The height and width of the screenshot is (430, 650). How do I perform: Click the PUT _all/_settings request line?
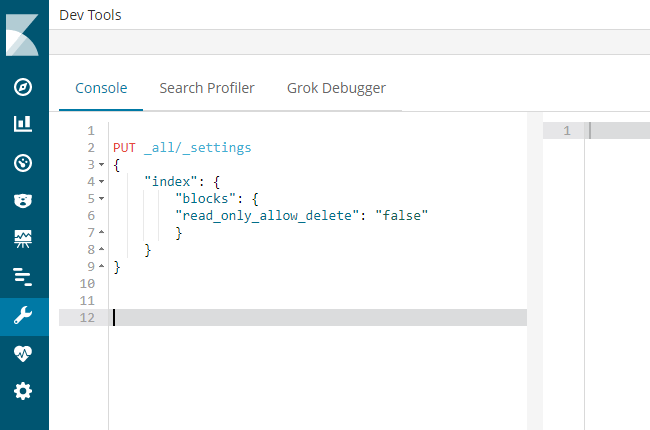(x=182, y=148)
